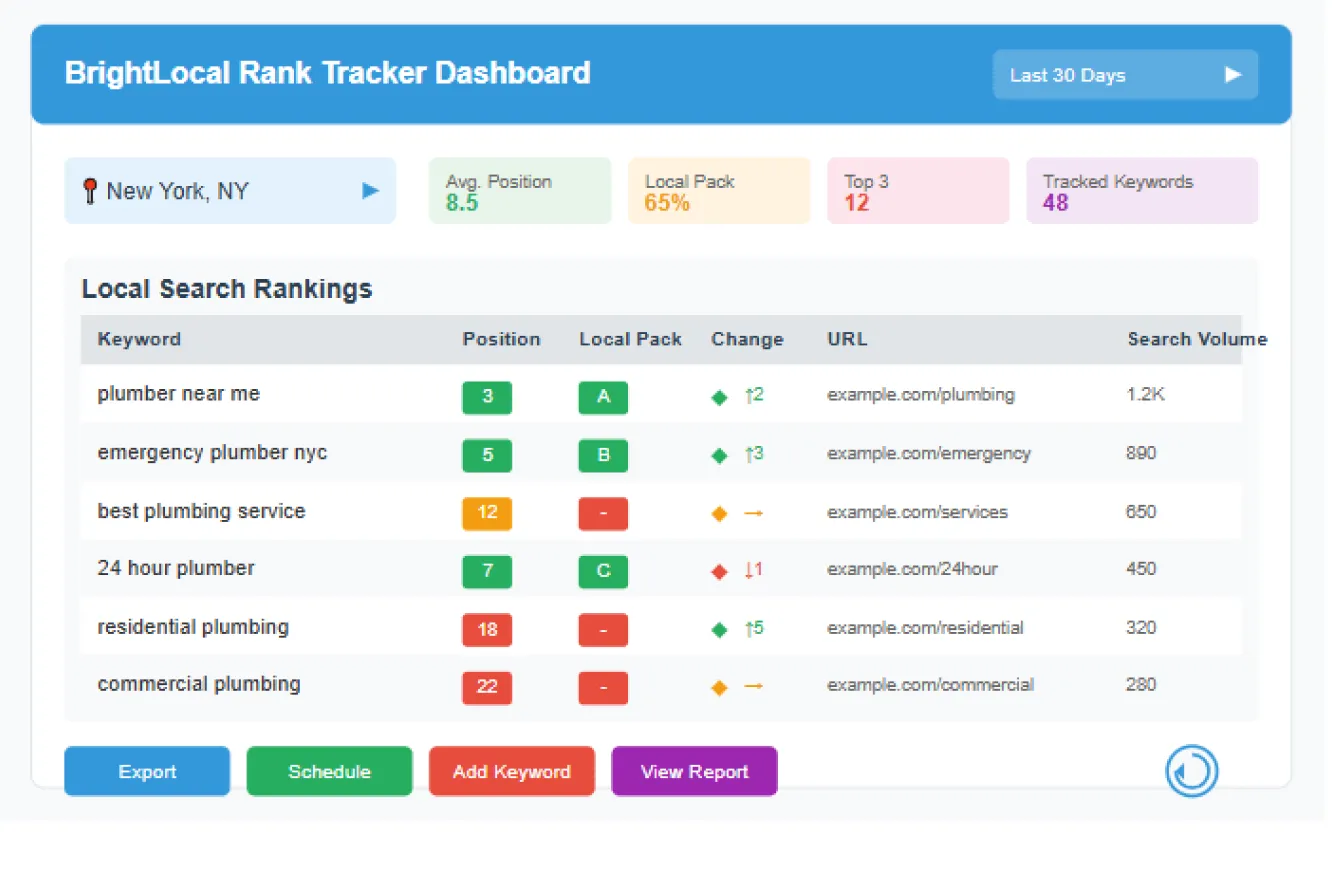This screenshot has height=873, width=1332.
Task: Open example.com/plumbing URL link
Action: point(920,395)
